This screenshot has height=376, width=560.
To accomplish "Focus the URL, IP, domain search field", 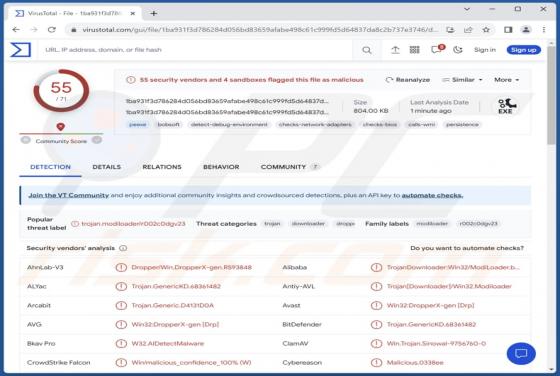I will (x=196, y=50).
